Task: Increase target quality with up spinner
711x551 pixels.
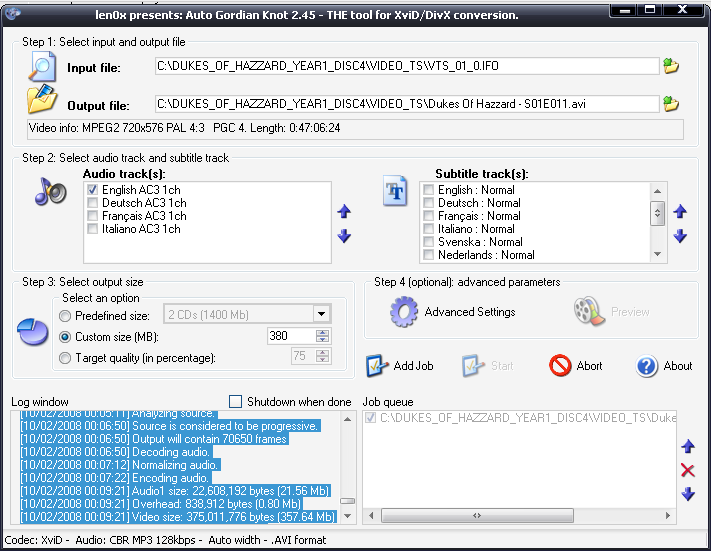Action: [322, 352]
